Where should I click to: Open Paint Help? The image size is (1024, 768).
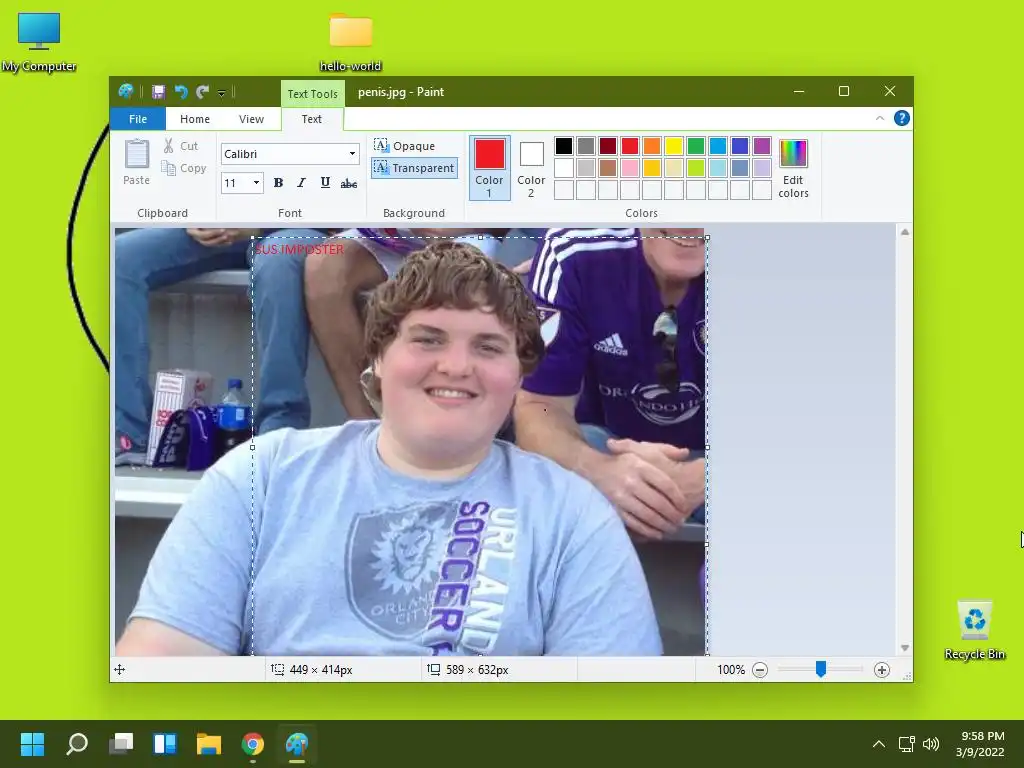pos(902,118)
